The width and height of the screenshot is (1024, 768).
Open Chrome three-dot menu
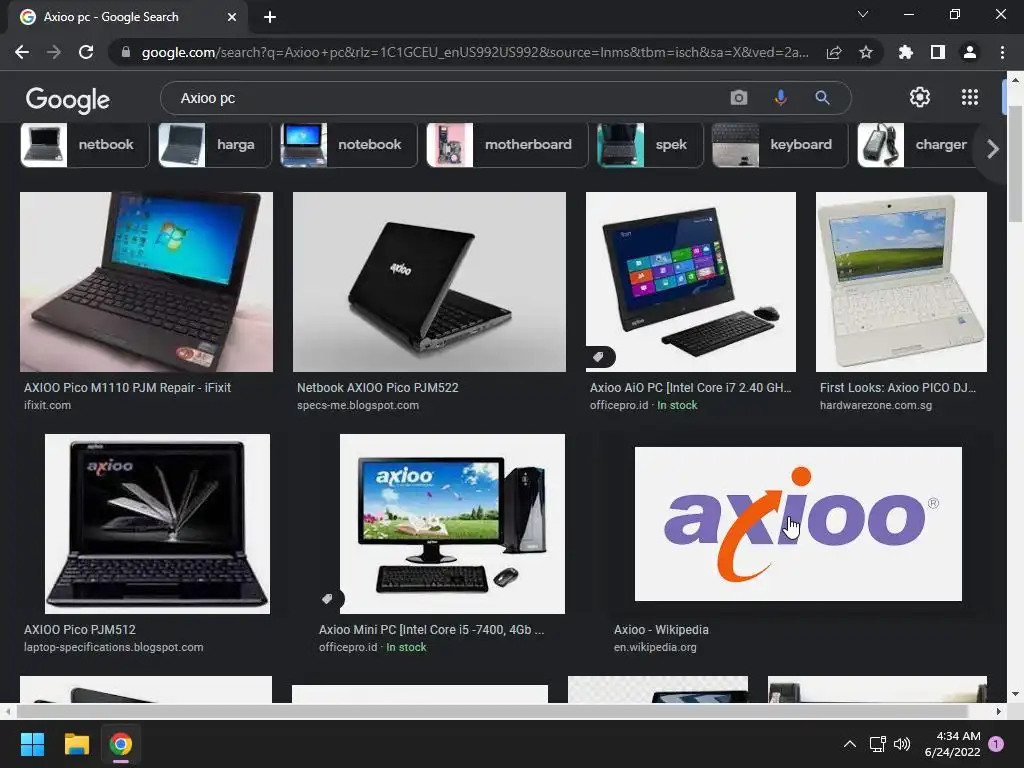coord(1002,52)
